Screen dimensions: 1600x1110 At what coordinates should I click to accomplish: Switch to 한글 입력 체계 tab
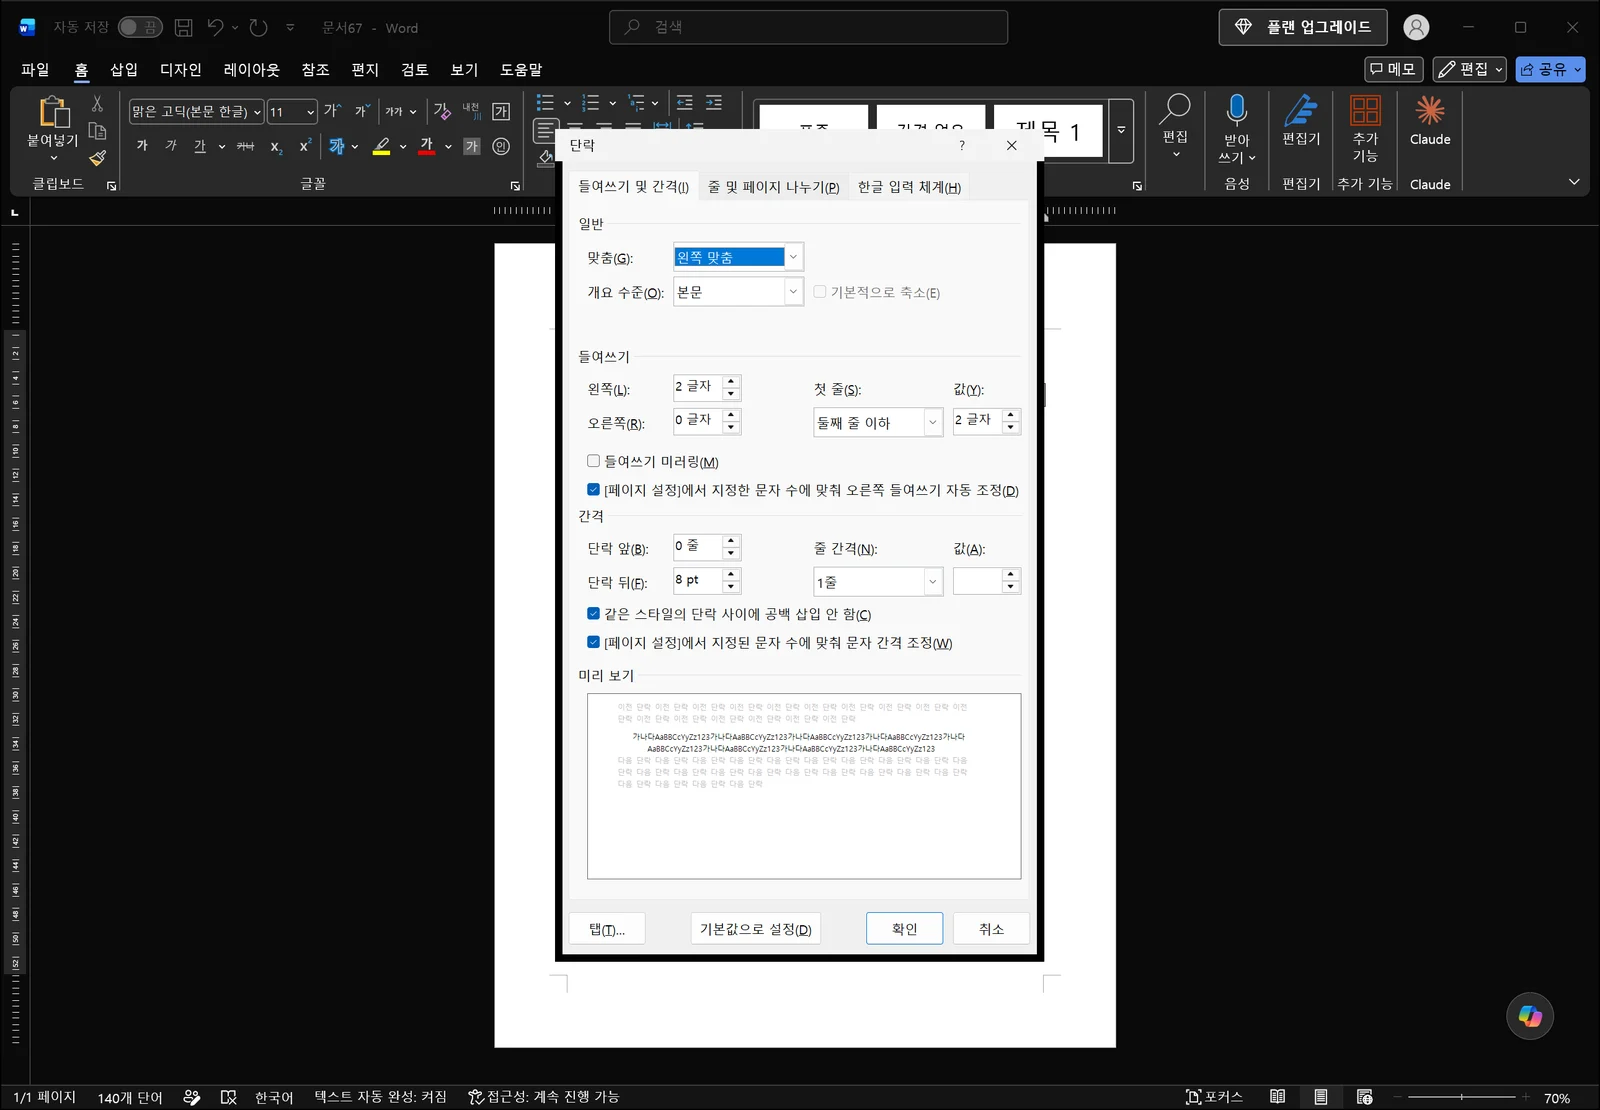pos(909,187)
